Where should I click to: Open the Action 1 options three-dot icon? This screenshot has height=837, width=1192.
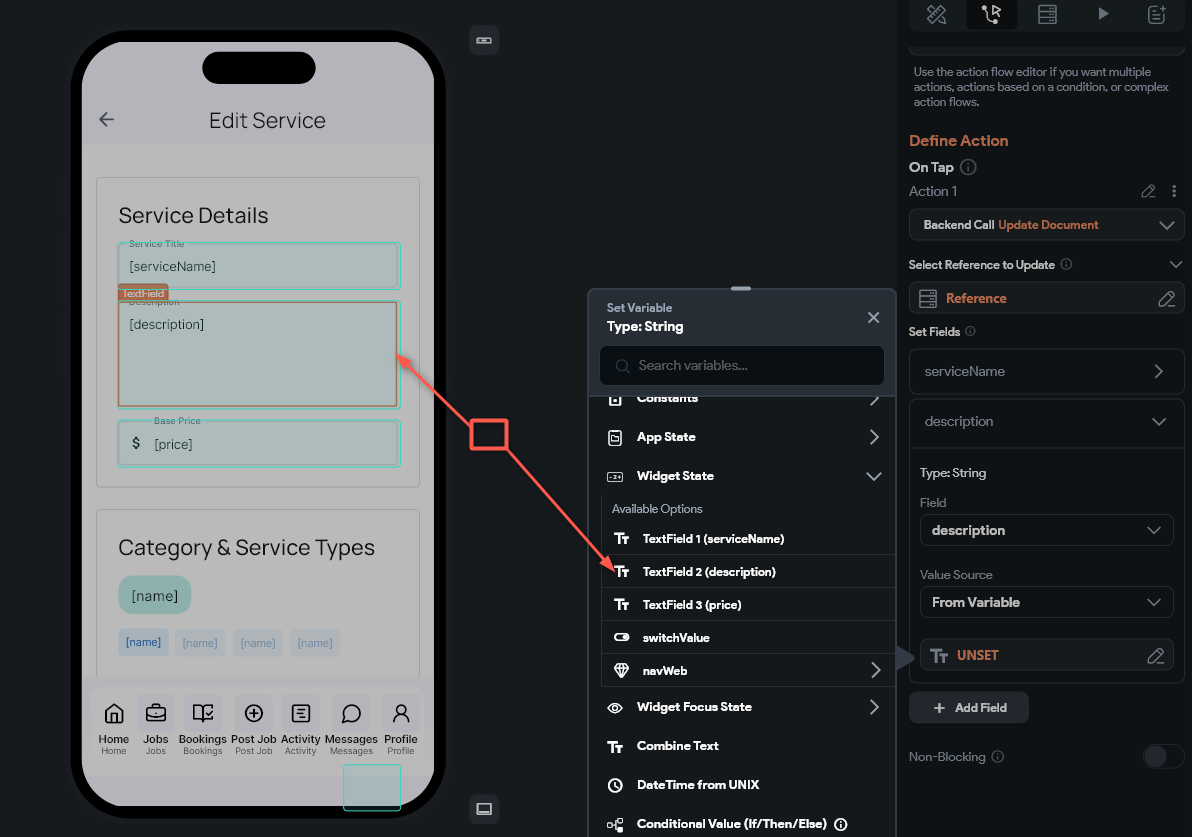pyautogui.click(x=1174, y=191)
